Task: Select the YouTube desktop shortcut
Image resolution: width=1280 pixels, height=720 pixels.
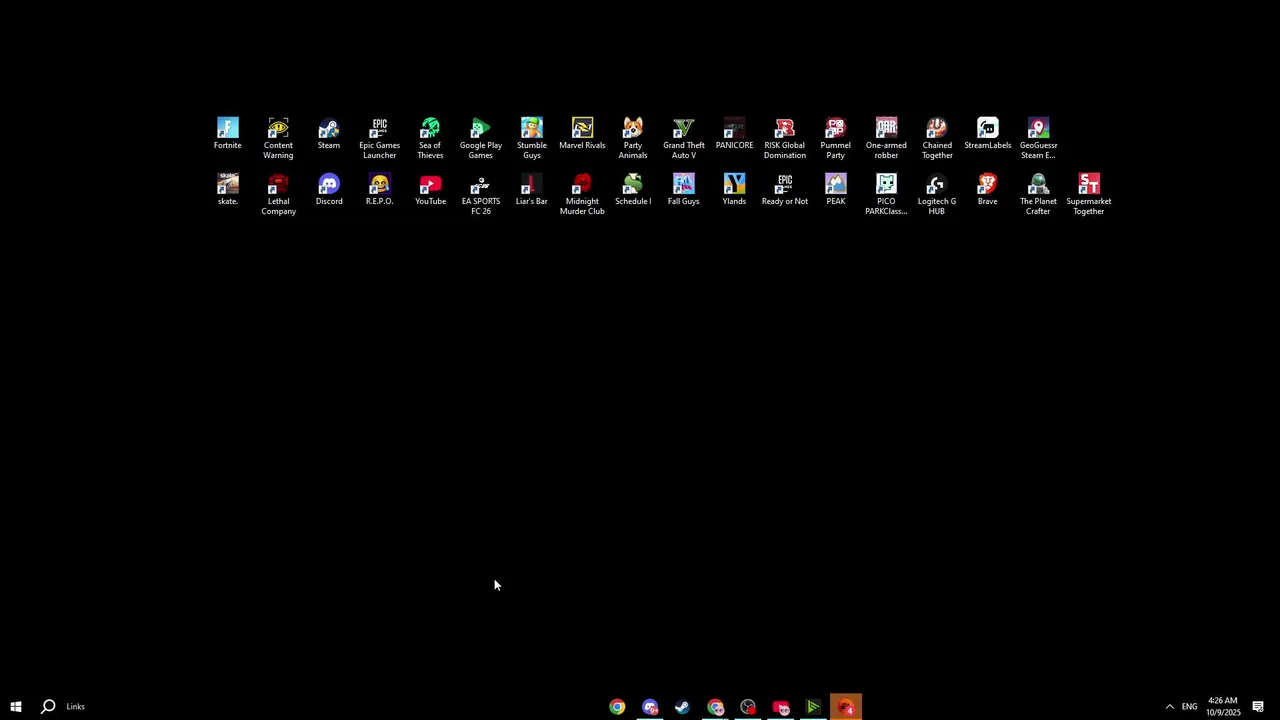Action: (x=430, y=190)
